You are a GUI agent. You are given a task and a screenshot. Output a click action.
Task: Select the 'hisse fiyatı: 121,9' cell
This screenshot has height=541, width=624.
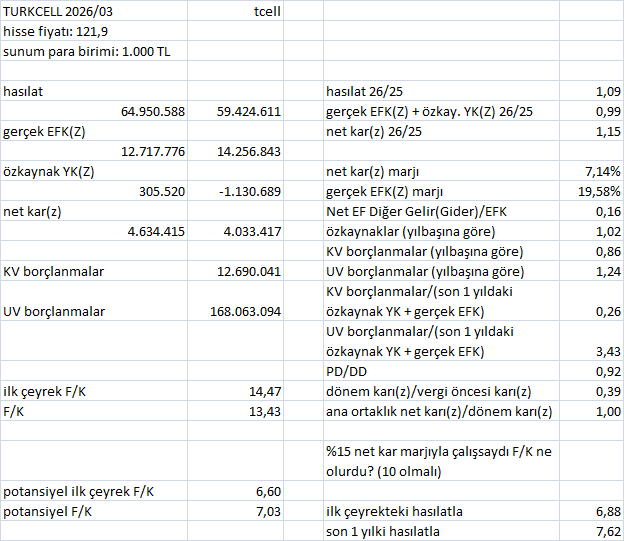94,31
